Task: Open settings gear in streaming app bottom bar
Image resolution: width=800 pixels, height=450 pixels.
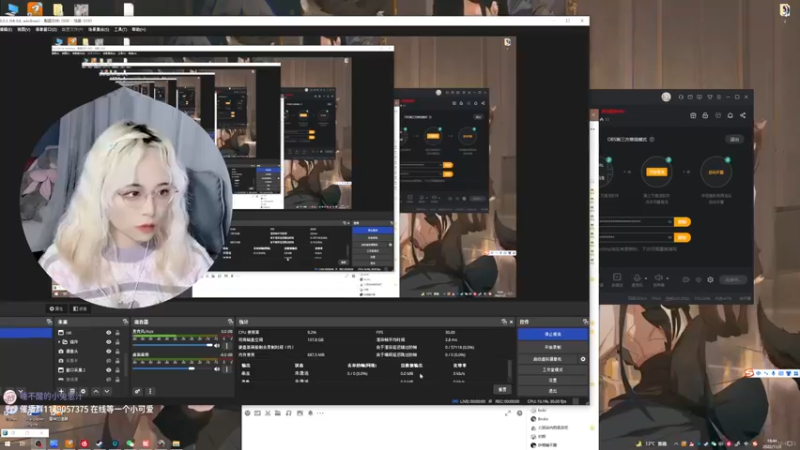Action: (x=710, y=280)
